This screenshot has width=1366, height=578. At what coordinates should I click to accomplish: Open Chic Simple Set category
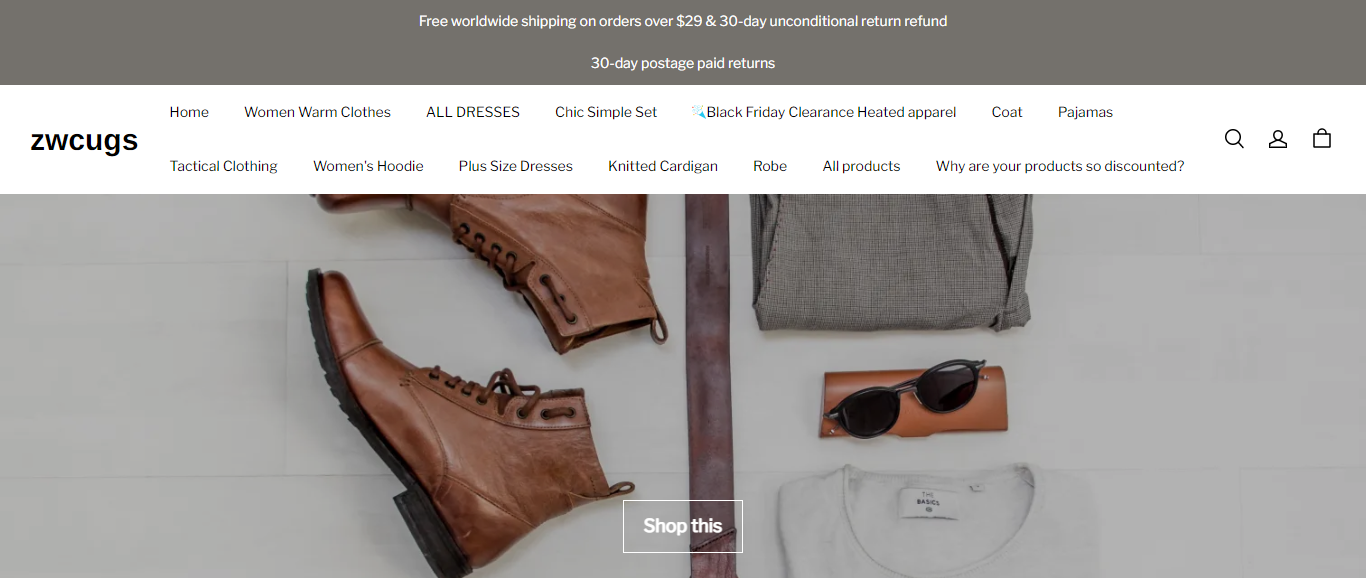point(606,112)
